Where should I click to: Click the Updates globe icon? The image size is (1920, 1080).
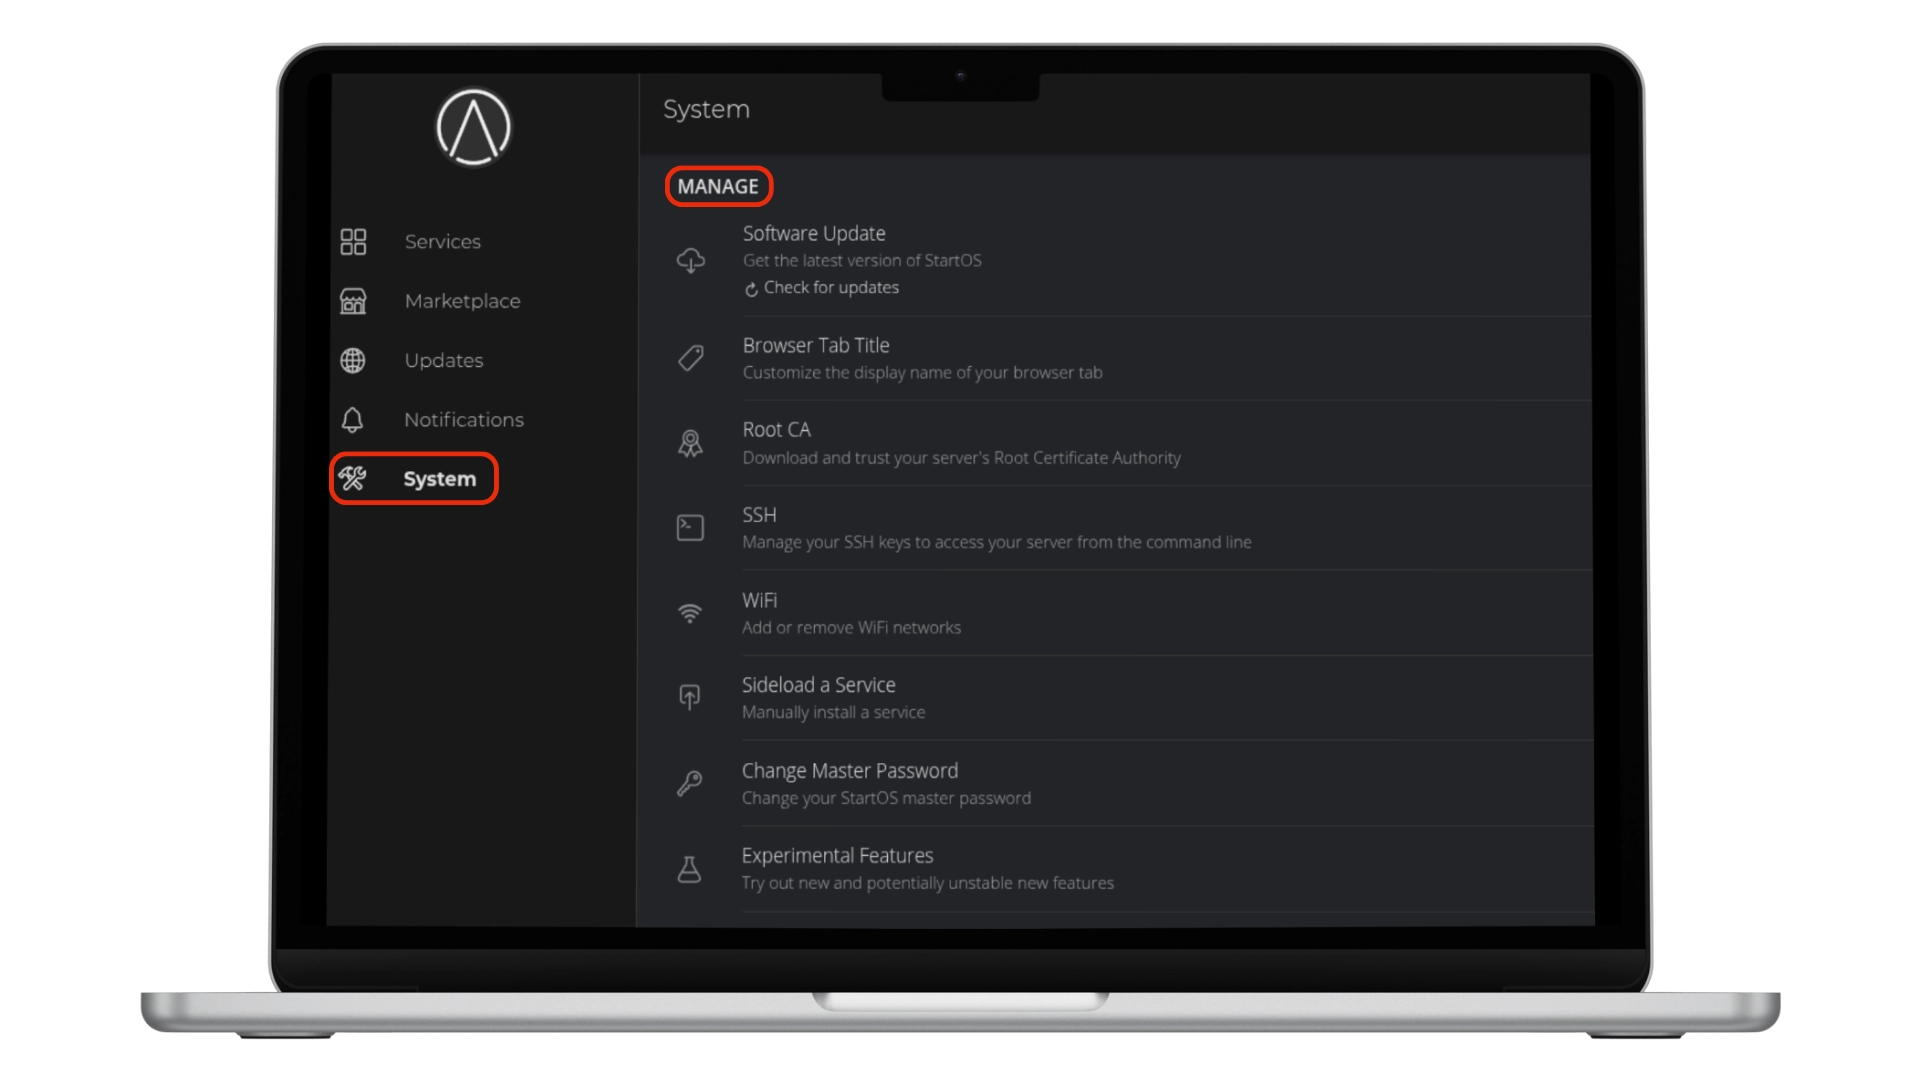click(353, 361)
